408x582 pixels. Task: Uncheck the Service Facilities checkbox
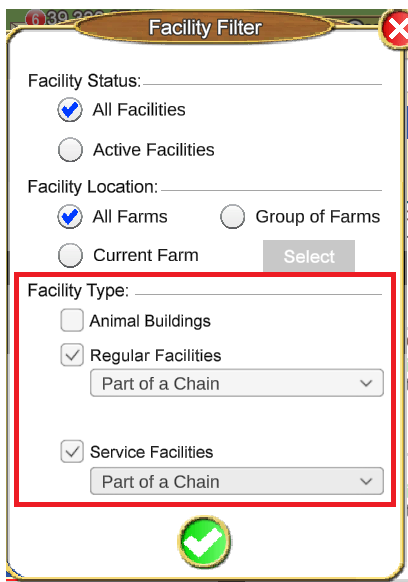click(72, 451)
